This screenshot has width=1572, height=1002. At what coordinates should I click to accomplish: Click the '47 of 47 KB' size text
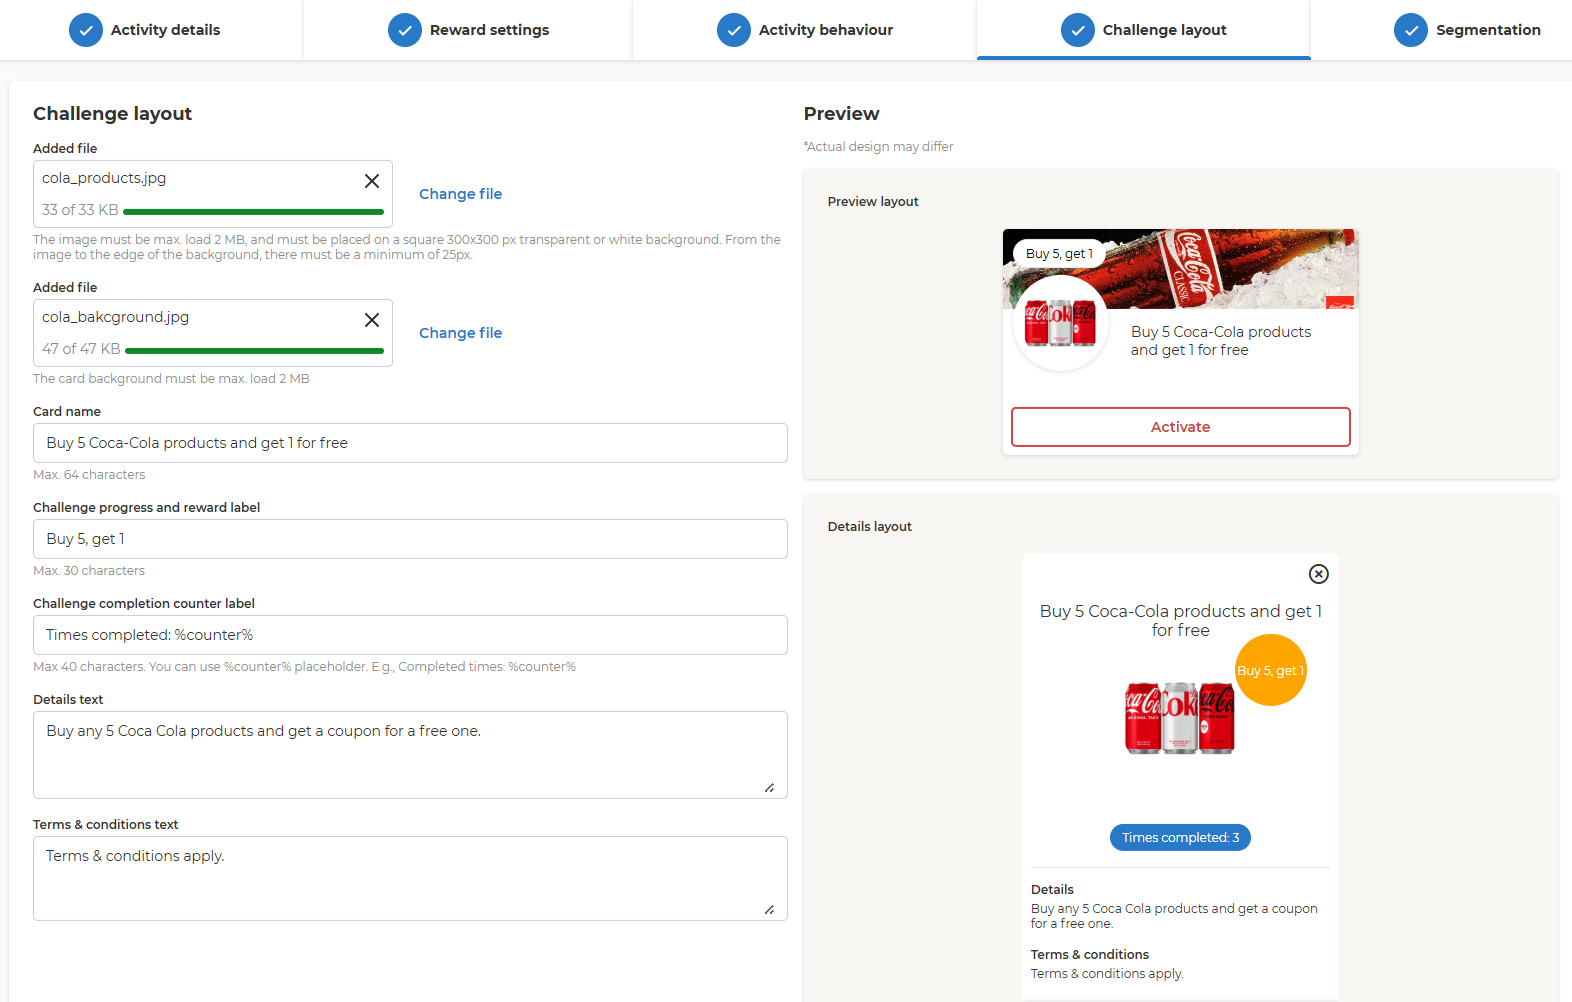(81, 349)
